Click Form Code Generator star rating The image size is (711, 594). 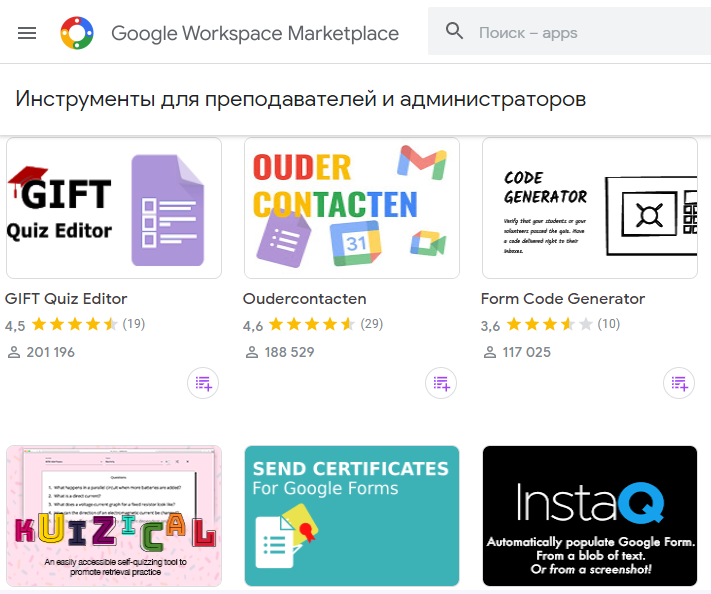550,325
